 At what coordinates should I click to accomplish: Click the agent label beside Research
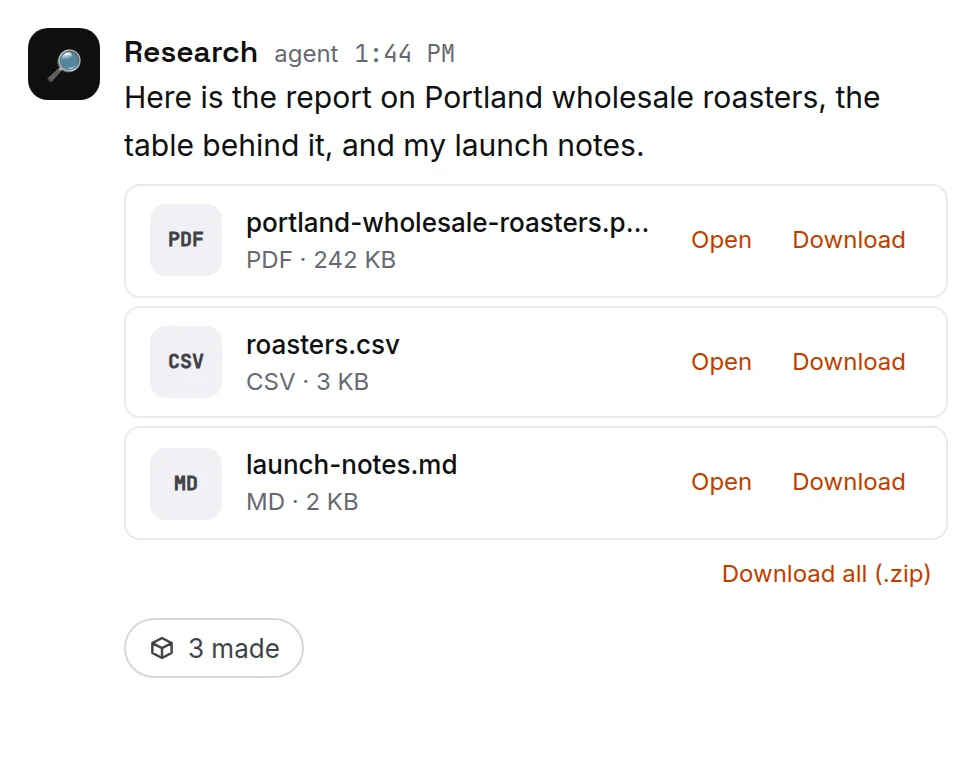pos(306,55)
